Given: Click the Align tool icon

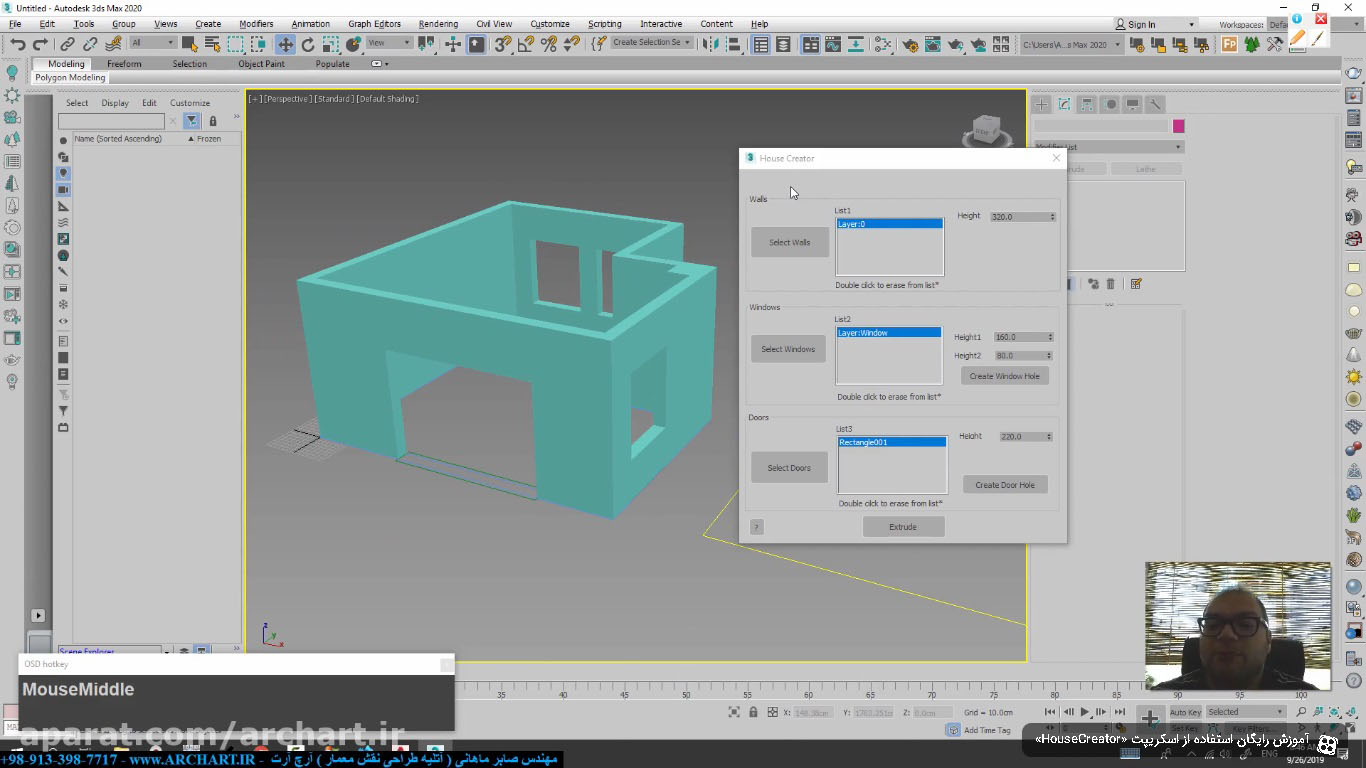Looking at the screenshot, I should click(734, 44).
